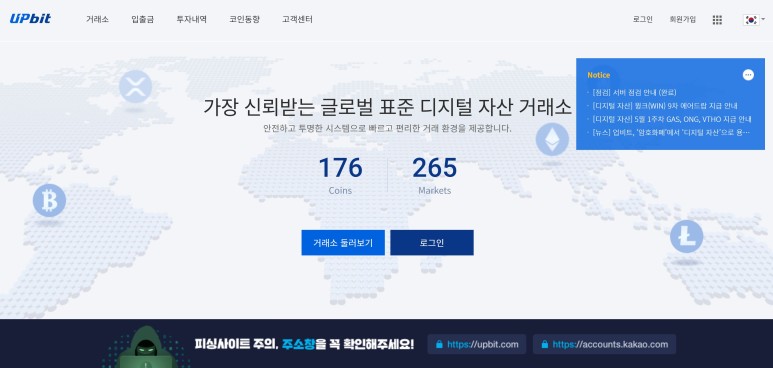Open the 거래소 menu
Image resolution: width=773 pixels, height=368 pixels.
pos(97,19)
